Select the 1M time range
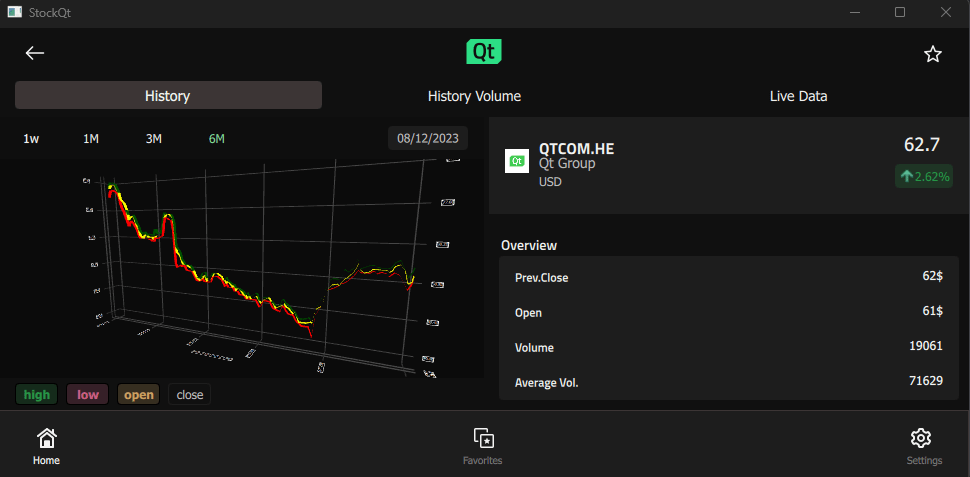 pyautogui.click(x=91, y=139)
